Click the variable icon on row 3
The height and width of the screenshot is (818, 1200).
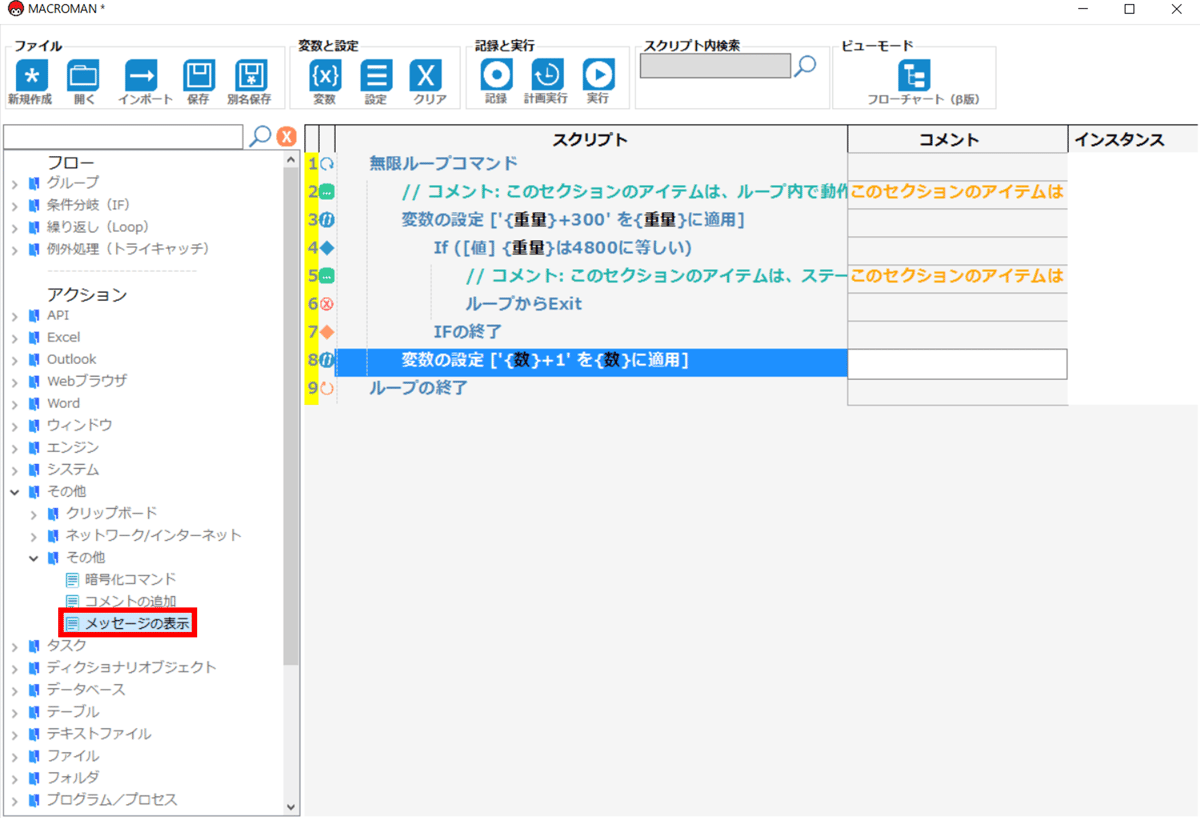click(327, 220)
